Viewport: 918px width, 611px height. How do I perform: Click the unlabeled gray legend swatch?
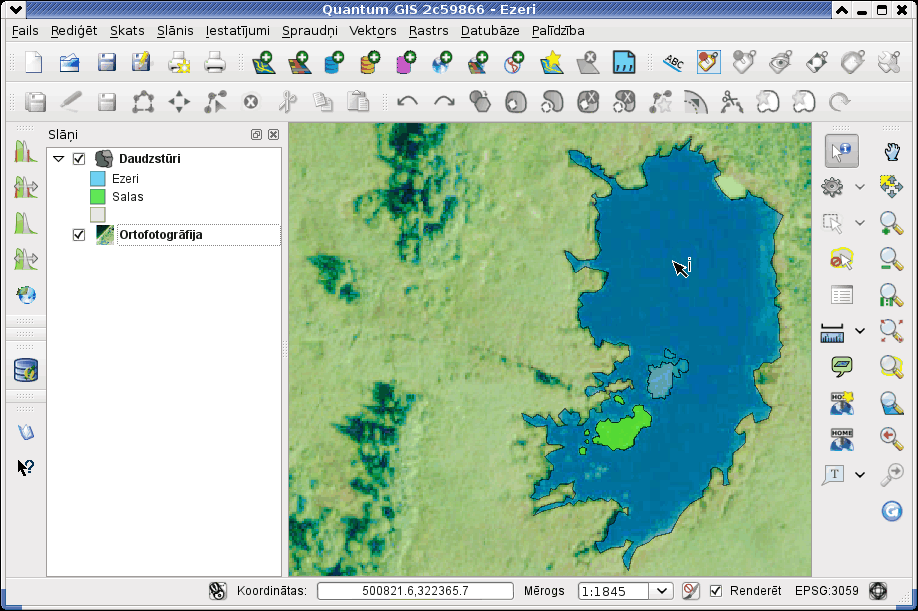[98, 215]
